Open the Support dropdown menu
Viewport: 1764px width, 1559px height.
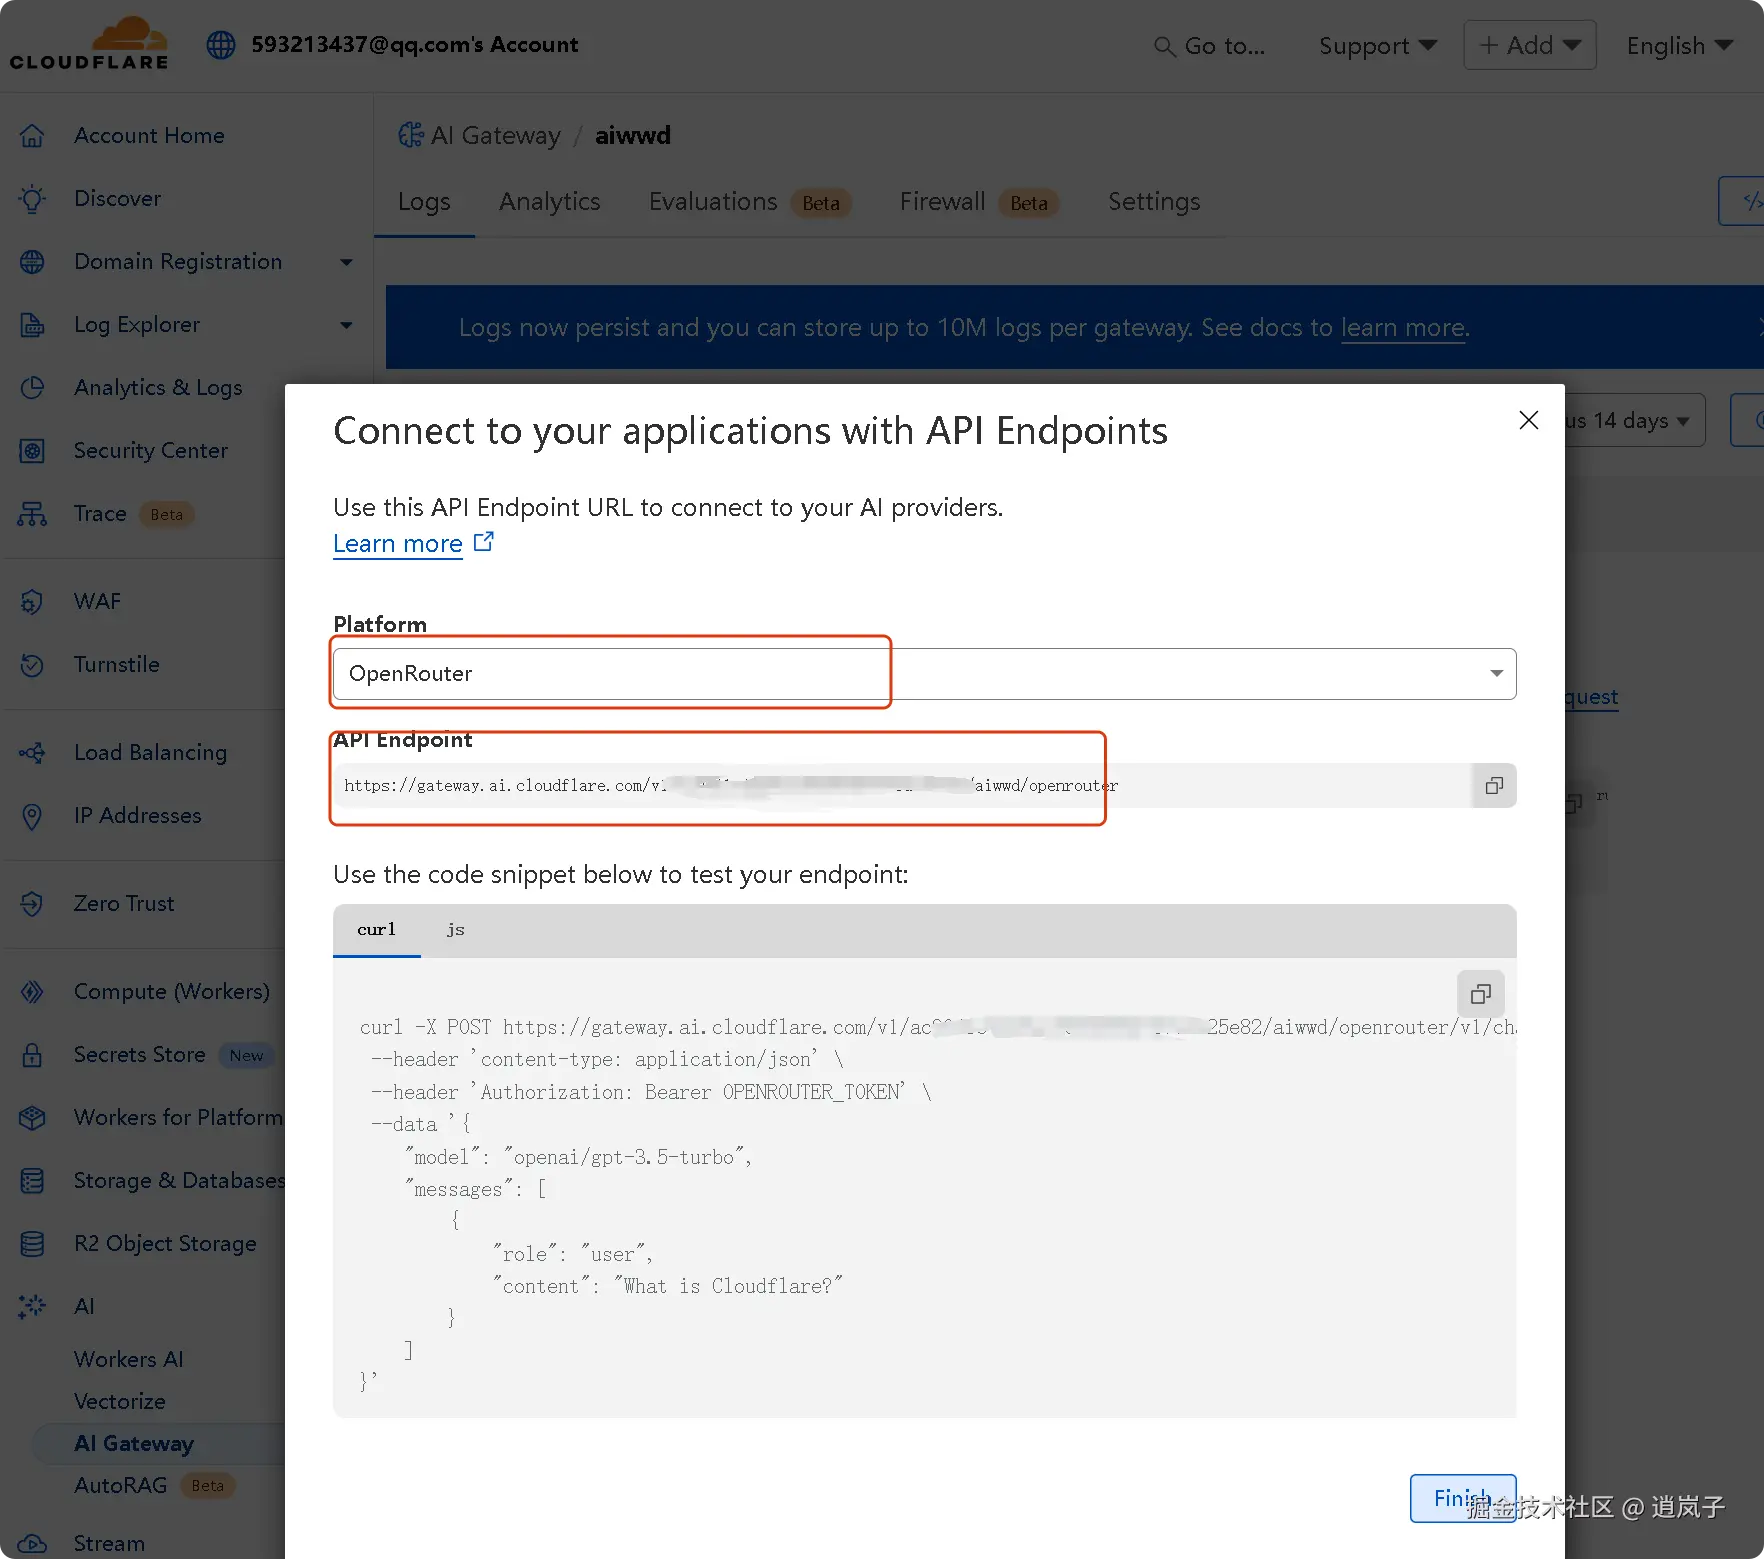pyautogui.click(x=1377, y=46)
